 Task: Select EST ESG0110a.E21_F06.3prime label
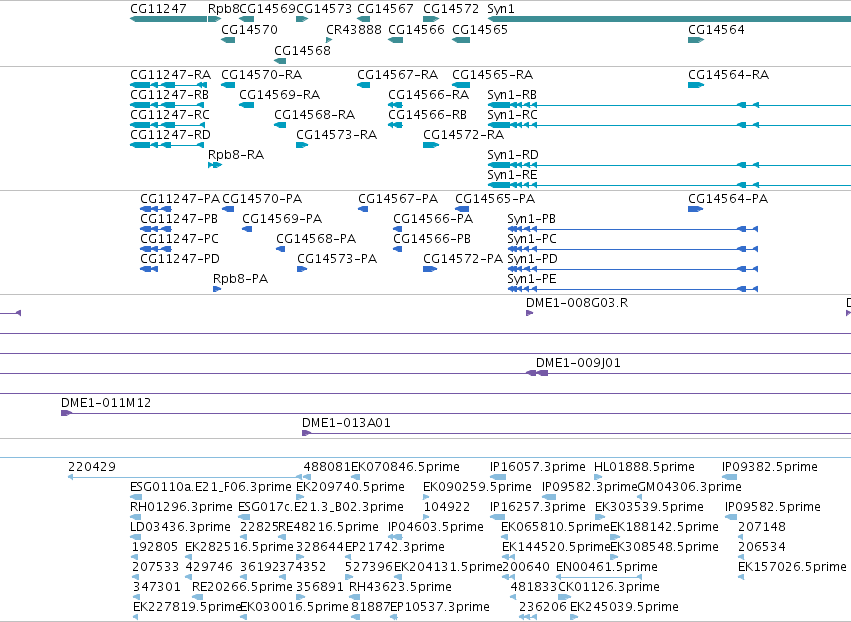coord(211,487)
